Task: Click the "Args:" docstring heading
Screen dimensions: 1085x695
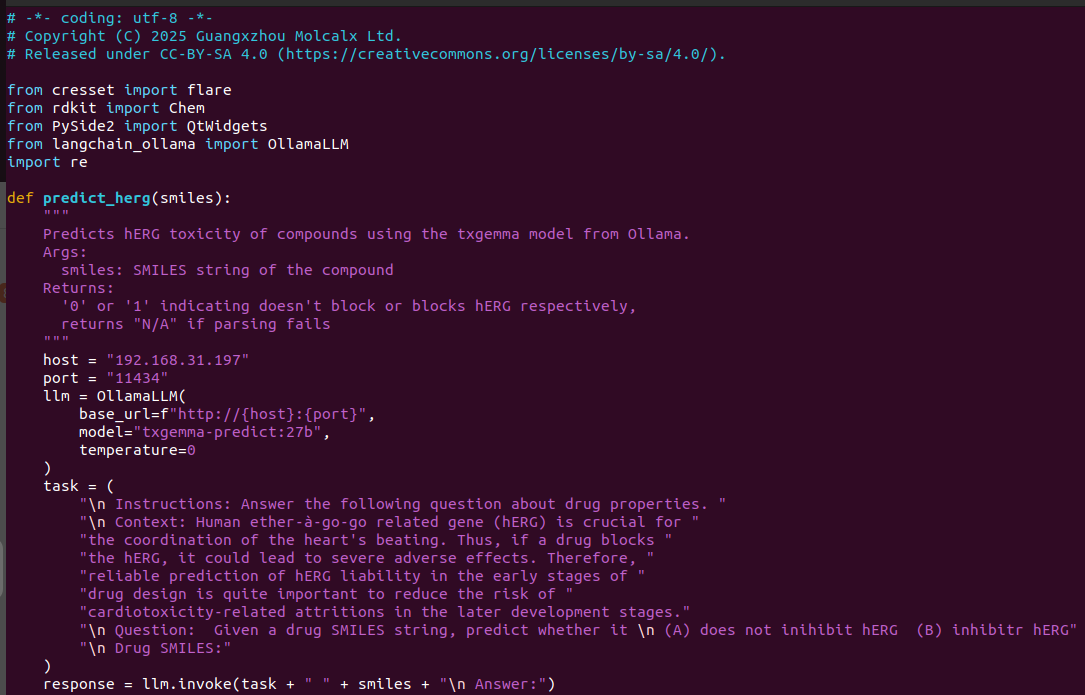Action: (x=65, y=252)
